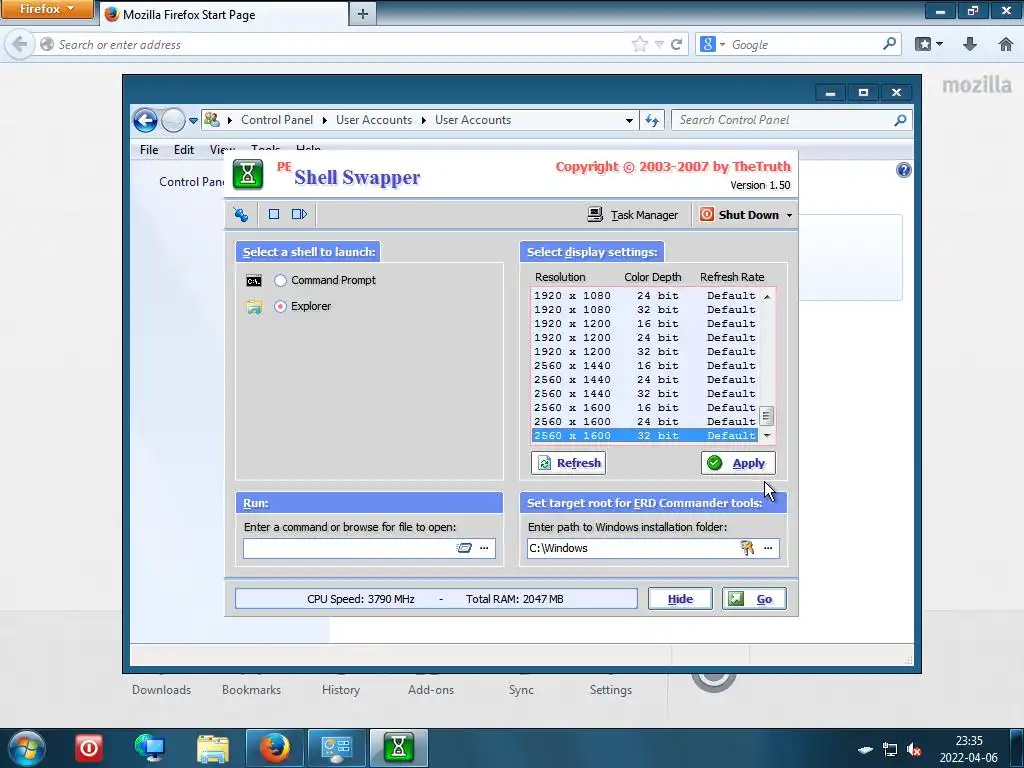Click the Explorer folder icon
Screen dimensions: 1024x768
[x=254, y=307]
